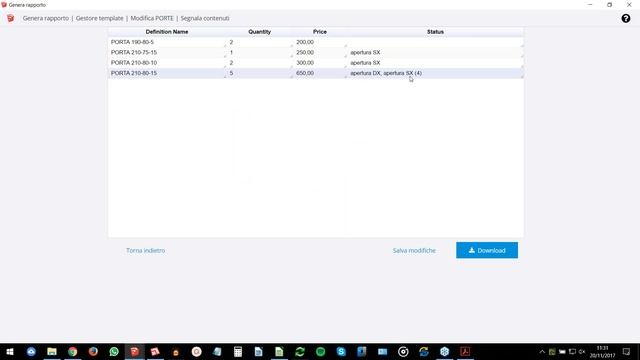Open the green spreadsheet app on the taskbar
640x360 pixels.
(x=279, y=351)
